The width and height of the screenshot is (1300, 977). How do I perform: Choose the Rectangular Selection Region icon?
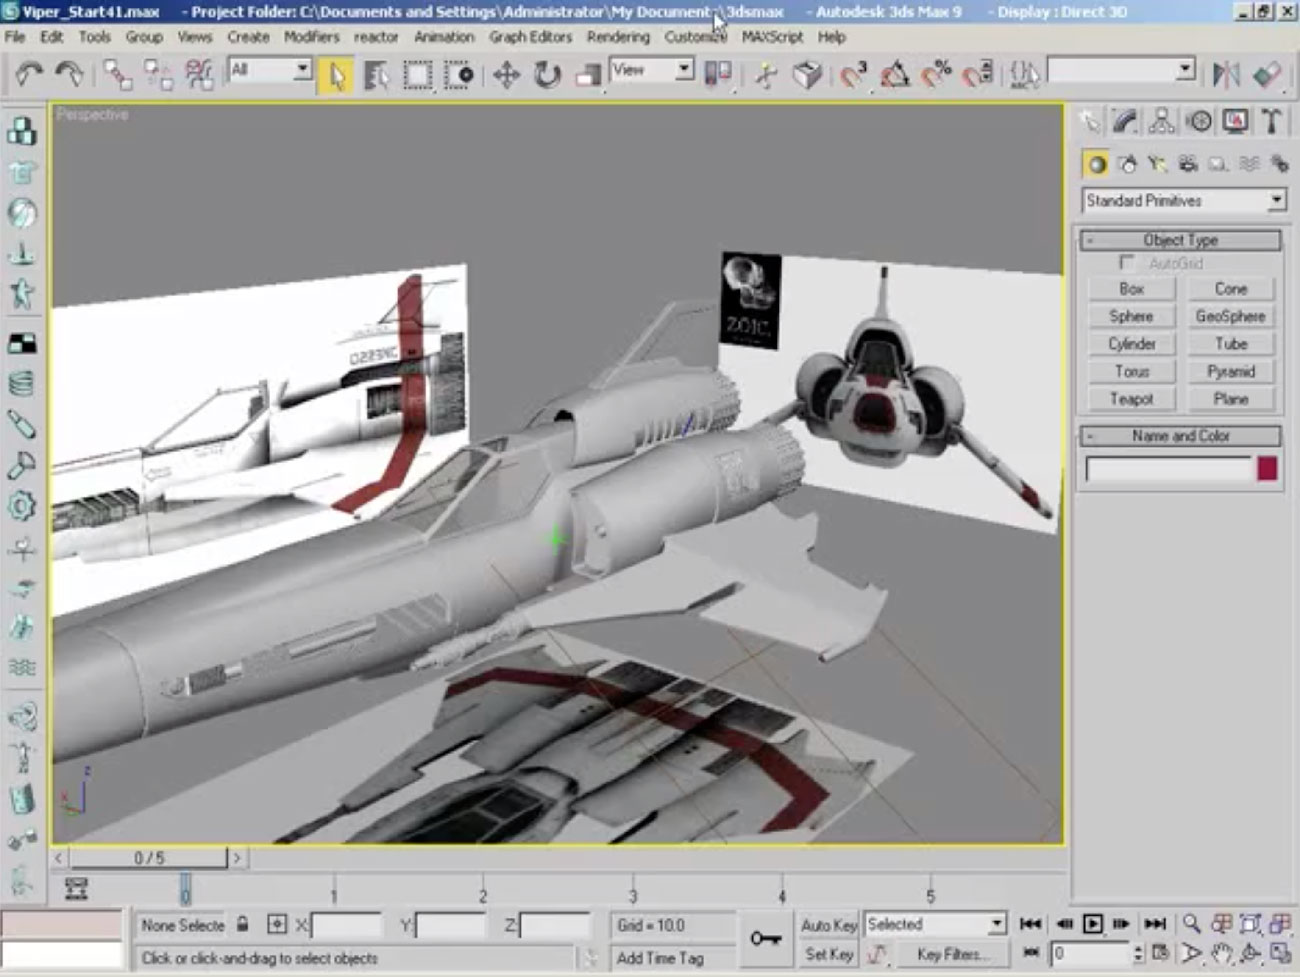click(x=417, y=75)
